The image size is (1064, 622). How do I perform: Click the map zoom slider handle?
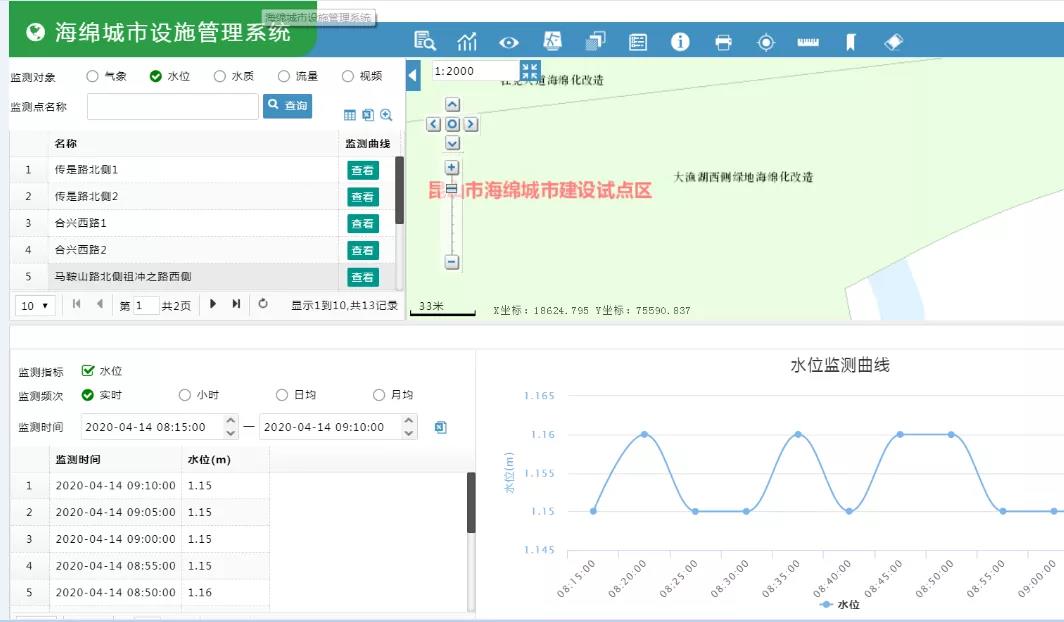452,188
